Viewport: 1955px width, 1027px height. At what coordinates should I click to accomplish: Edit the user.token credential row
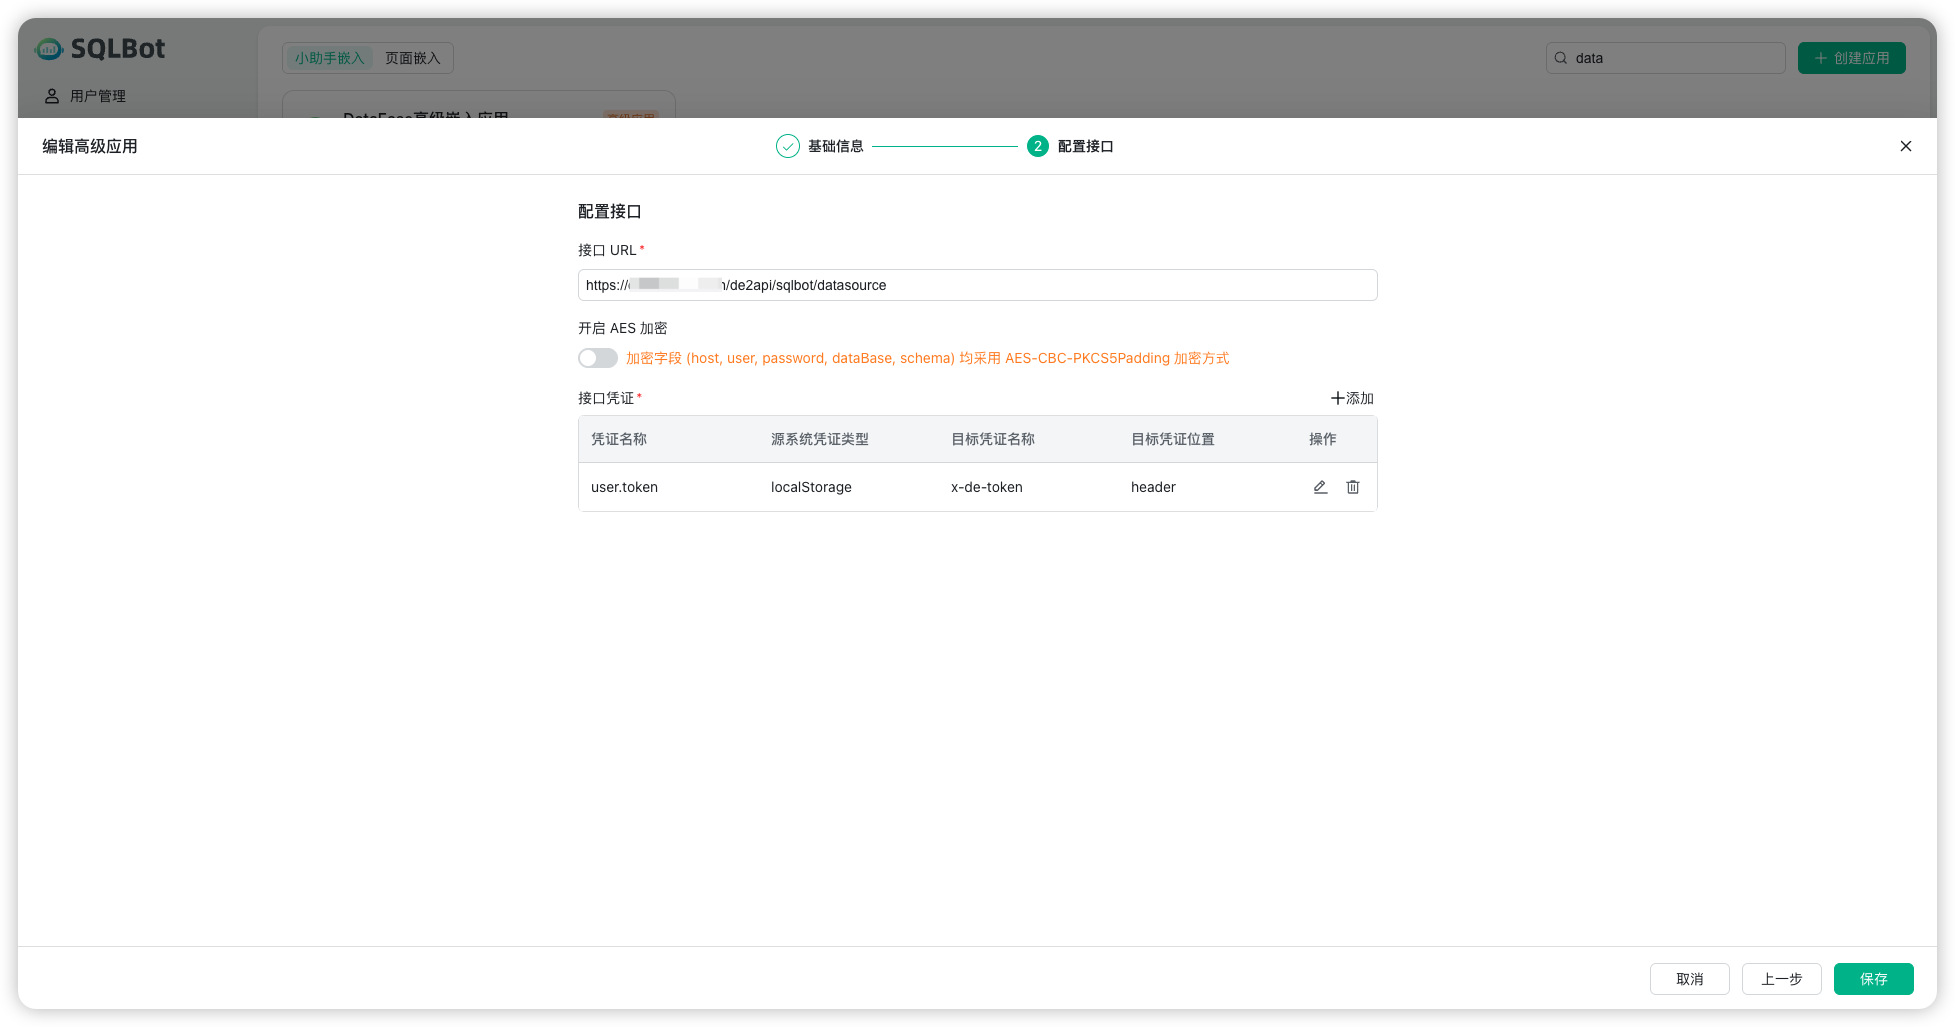(1320, 487)
